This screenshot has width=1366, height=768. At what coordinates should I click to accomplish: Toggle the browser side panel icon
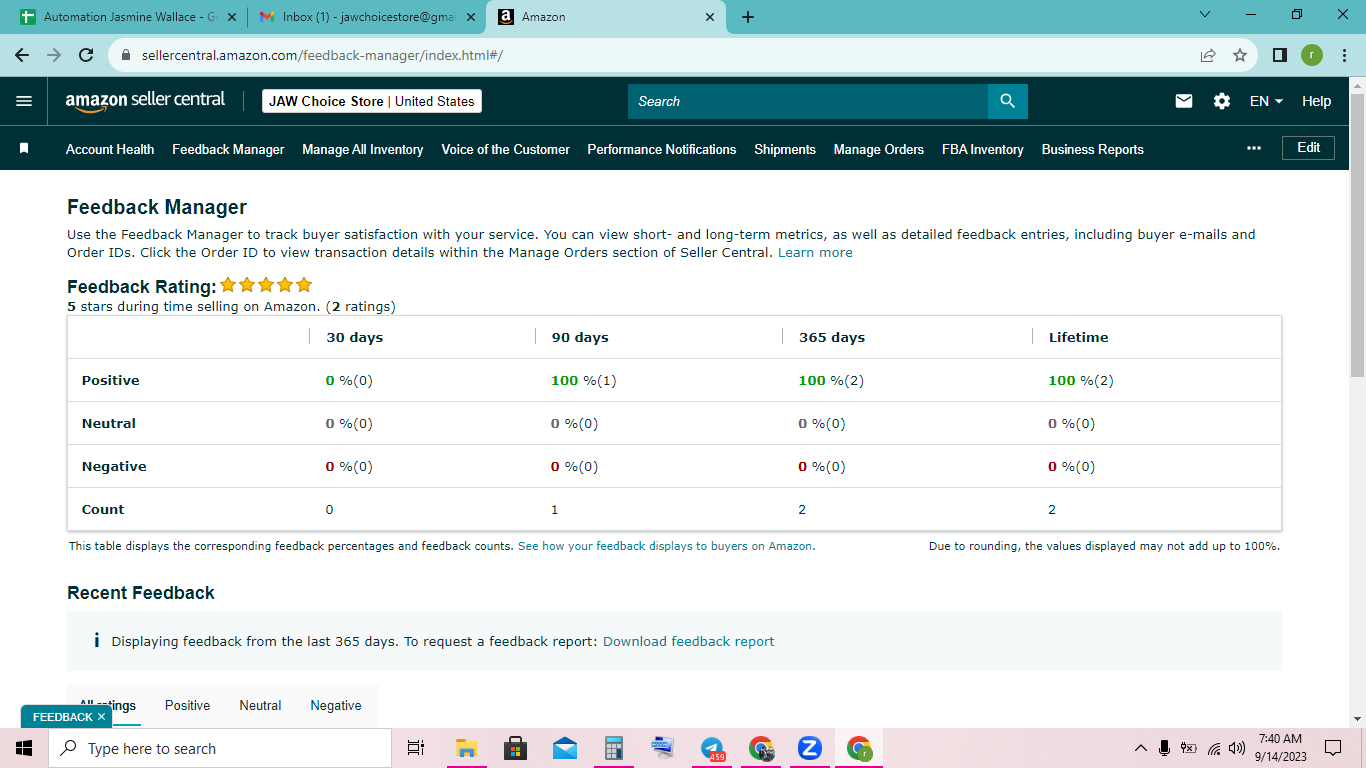point(1280,55)
